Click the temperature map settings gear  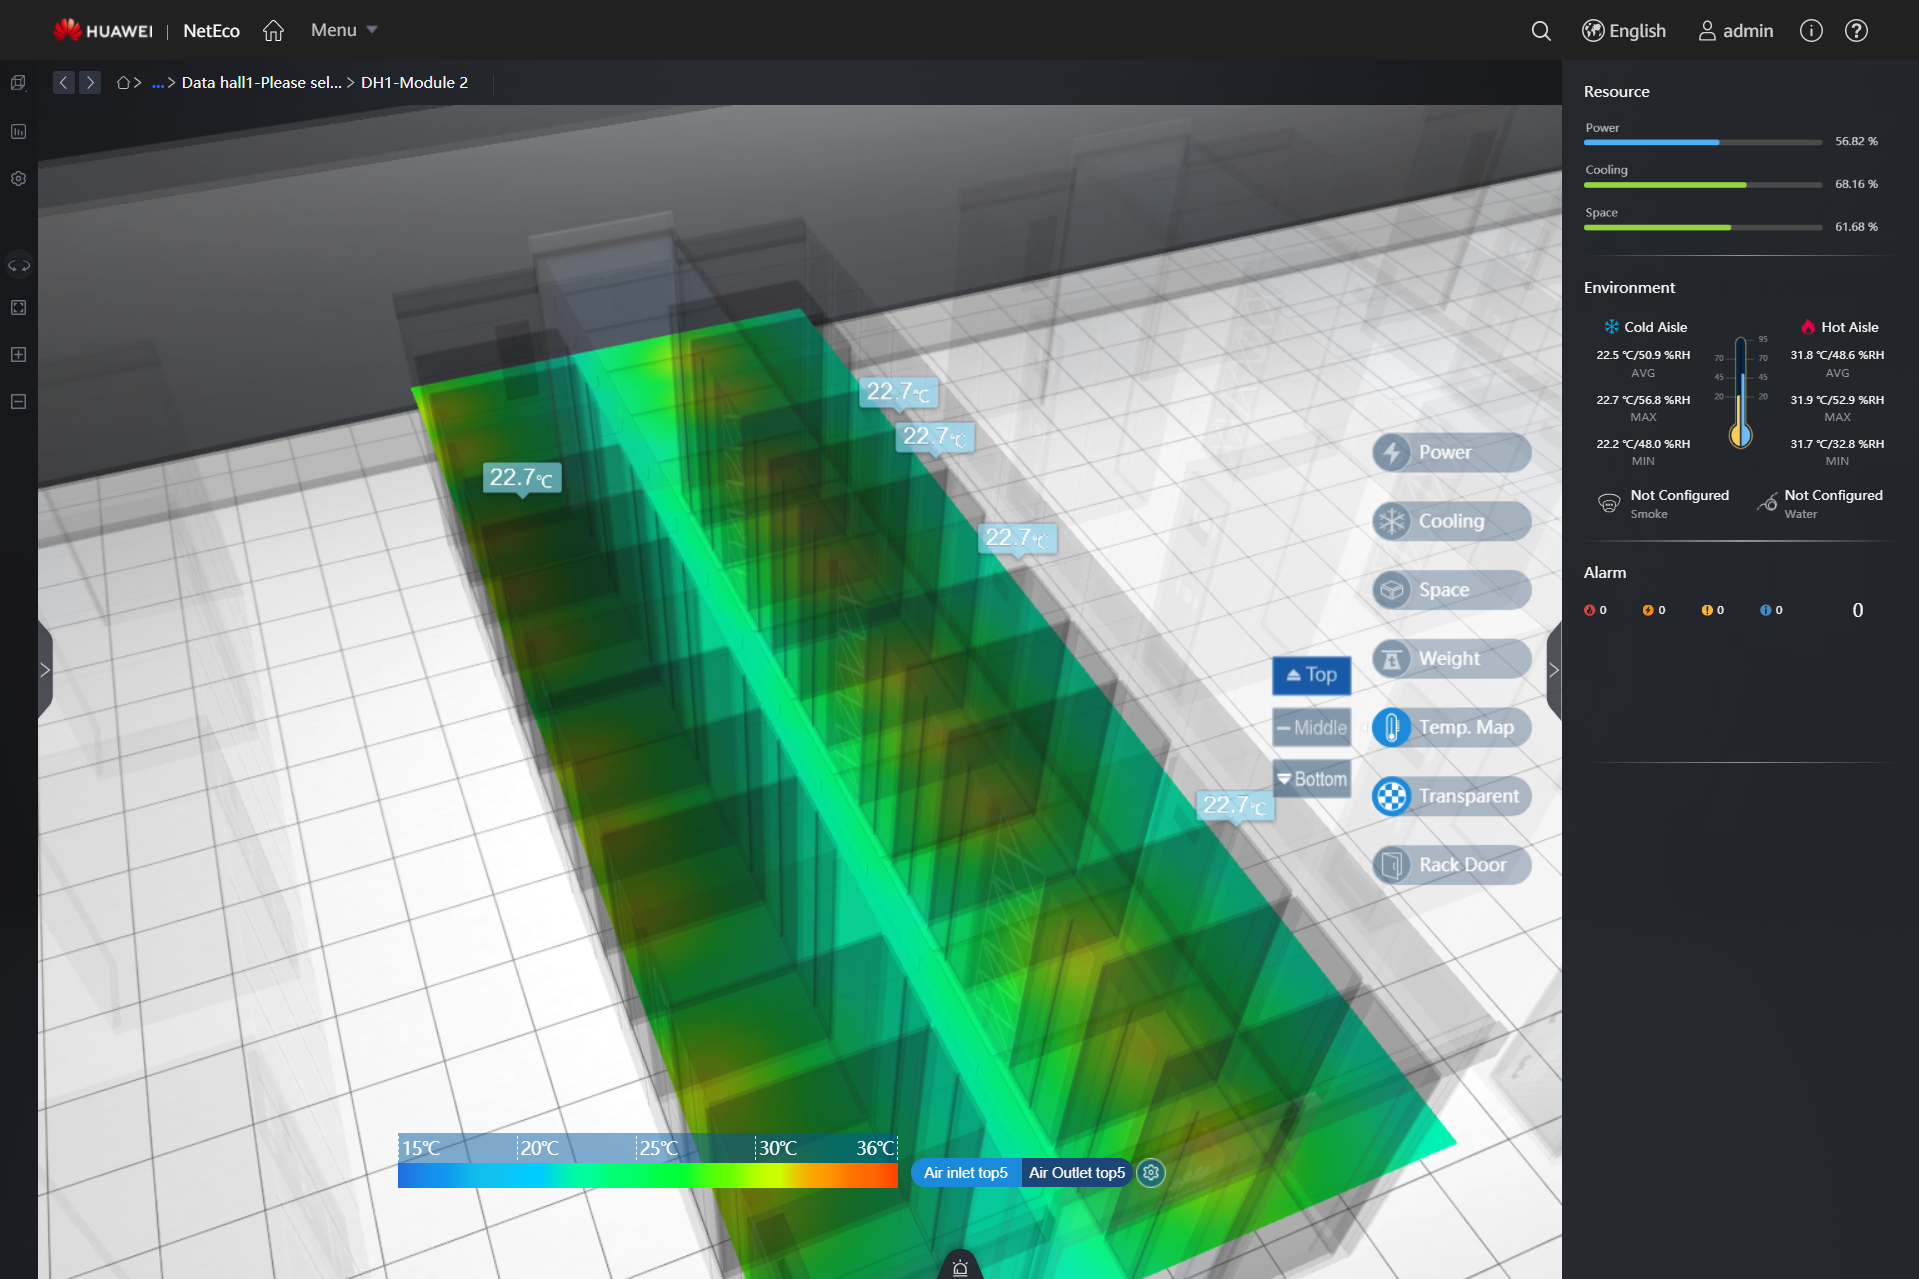[1151, 1173]
